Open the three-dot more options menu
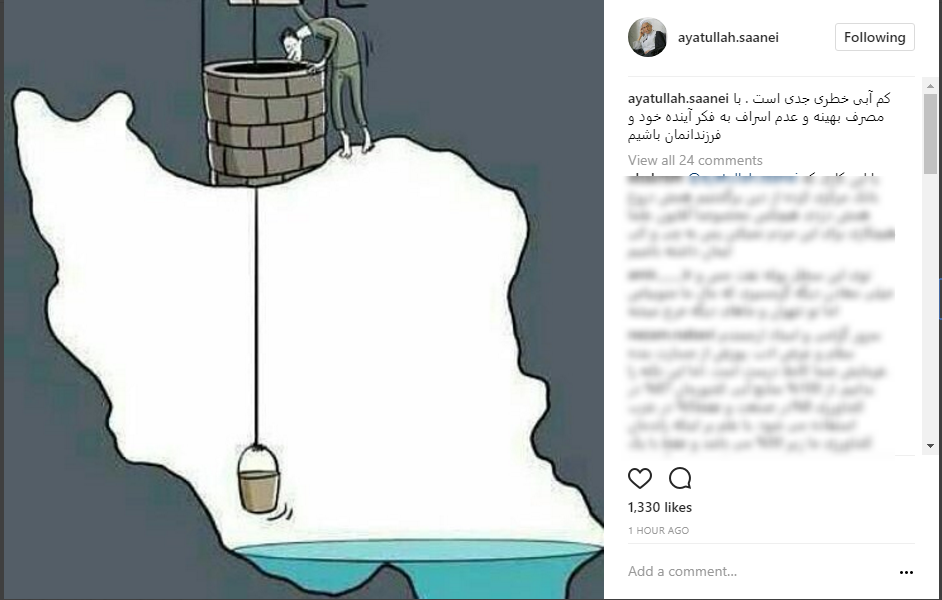 click(906, 572)
